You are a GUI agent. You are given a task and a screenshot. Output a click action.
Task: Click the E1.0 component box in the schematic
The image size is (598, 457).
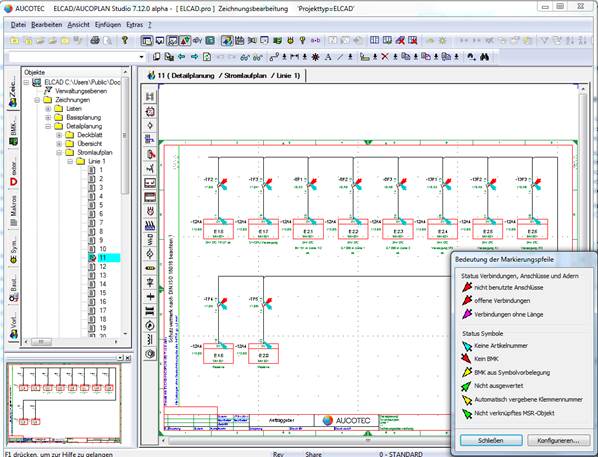coord(219,229)
